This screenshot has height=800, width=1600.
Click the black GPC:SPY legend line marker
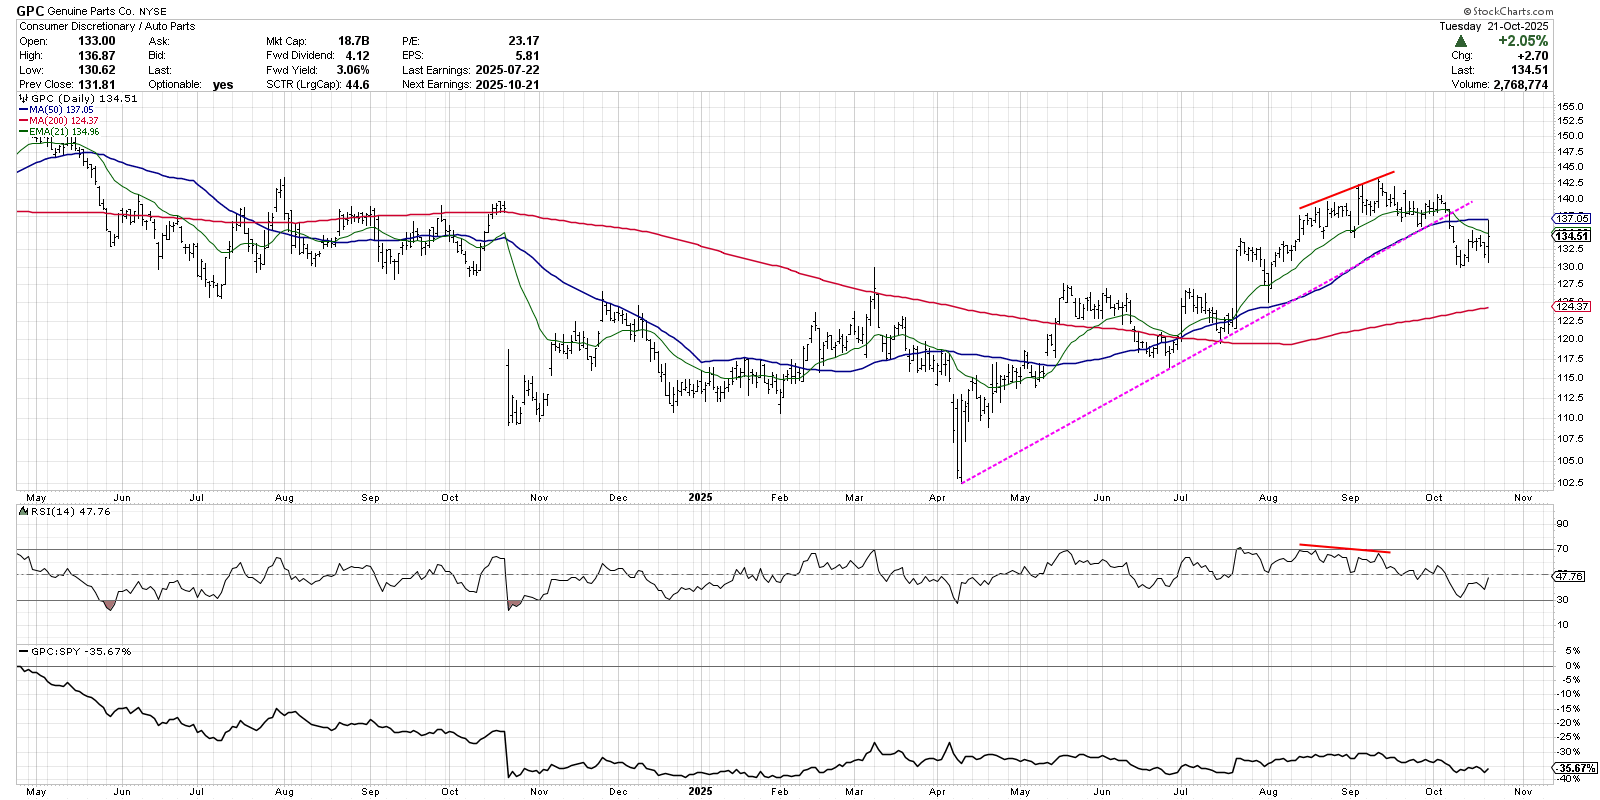coord(24,651)
